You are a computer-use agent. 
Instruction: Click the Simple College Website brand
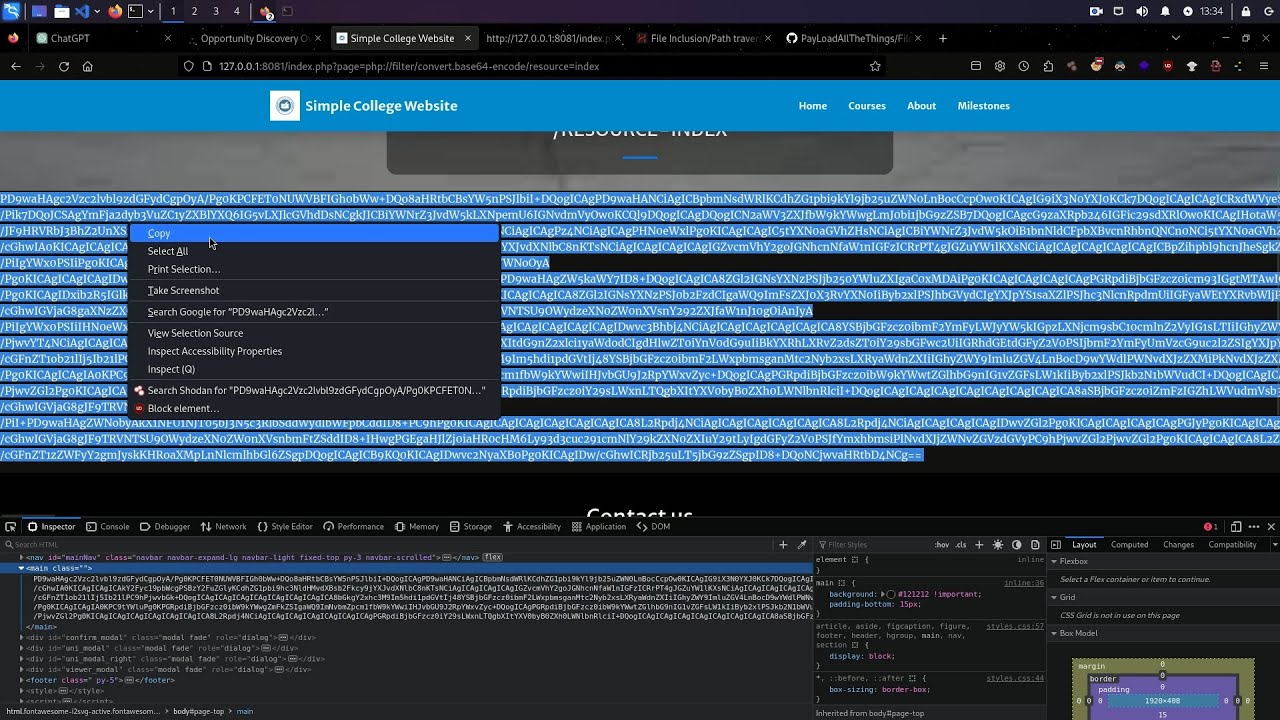(364, 106)
